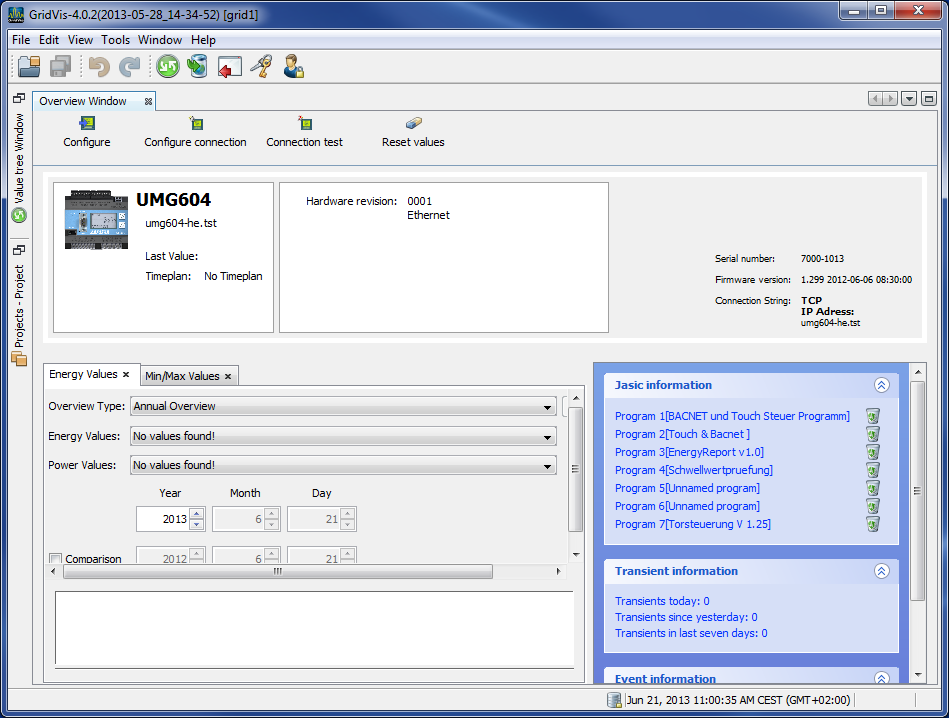Enable the Comparison checkbox

[57, 559]
